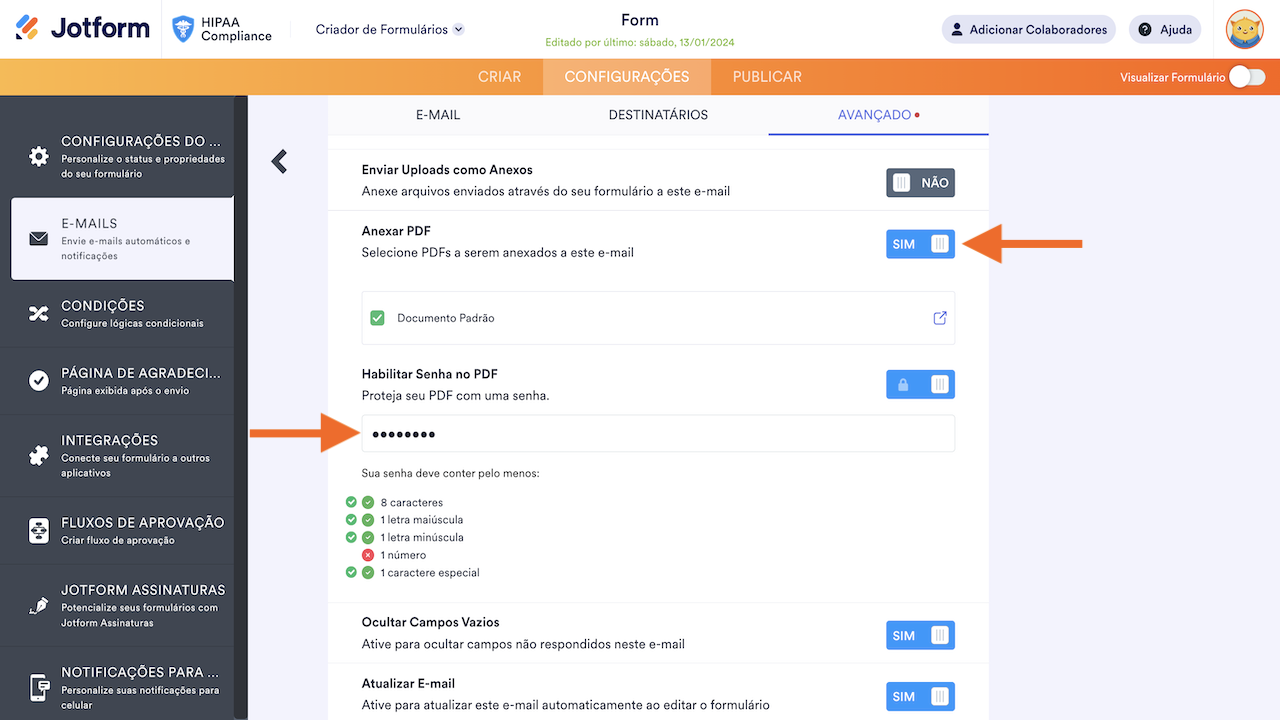Click the back arrow chevron
1280x720 pixels.
pos(279,161)
